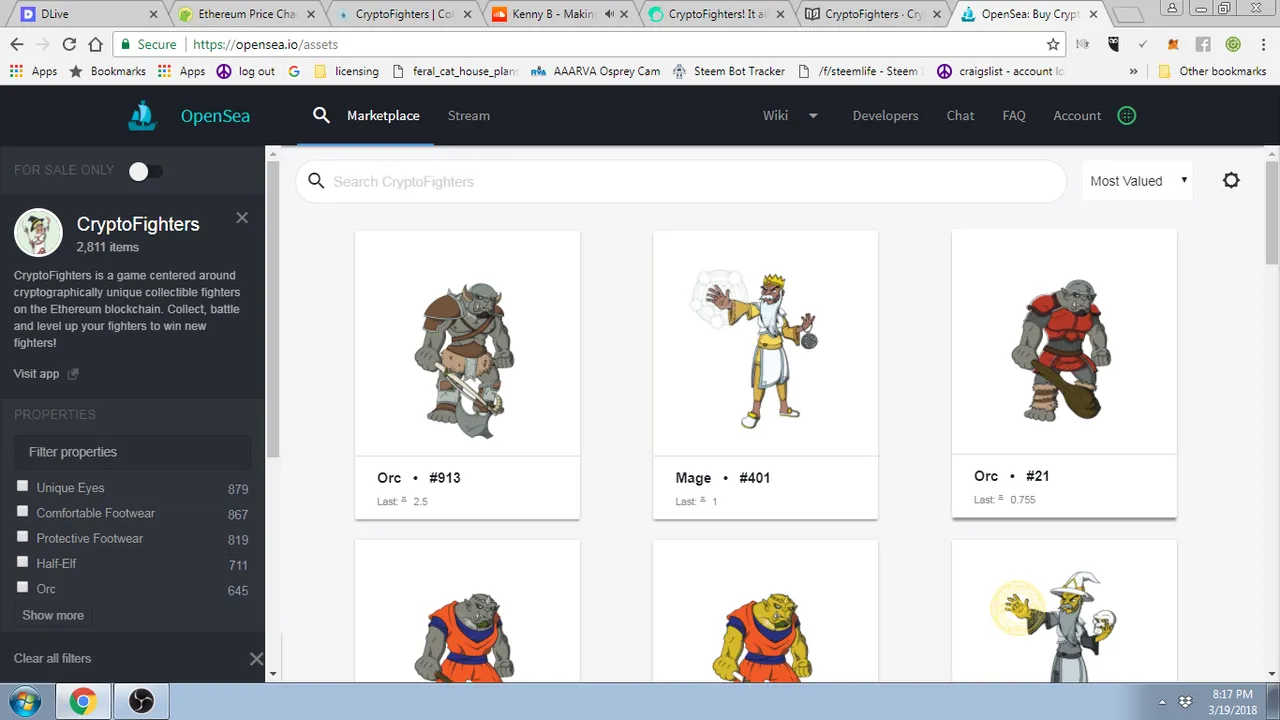Open the Other bookmarks folder
Image resolution: width=1280 pixels, height=720 pixels.
click(x=1212, y=71)
